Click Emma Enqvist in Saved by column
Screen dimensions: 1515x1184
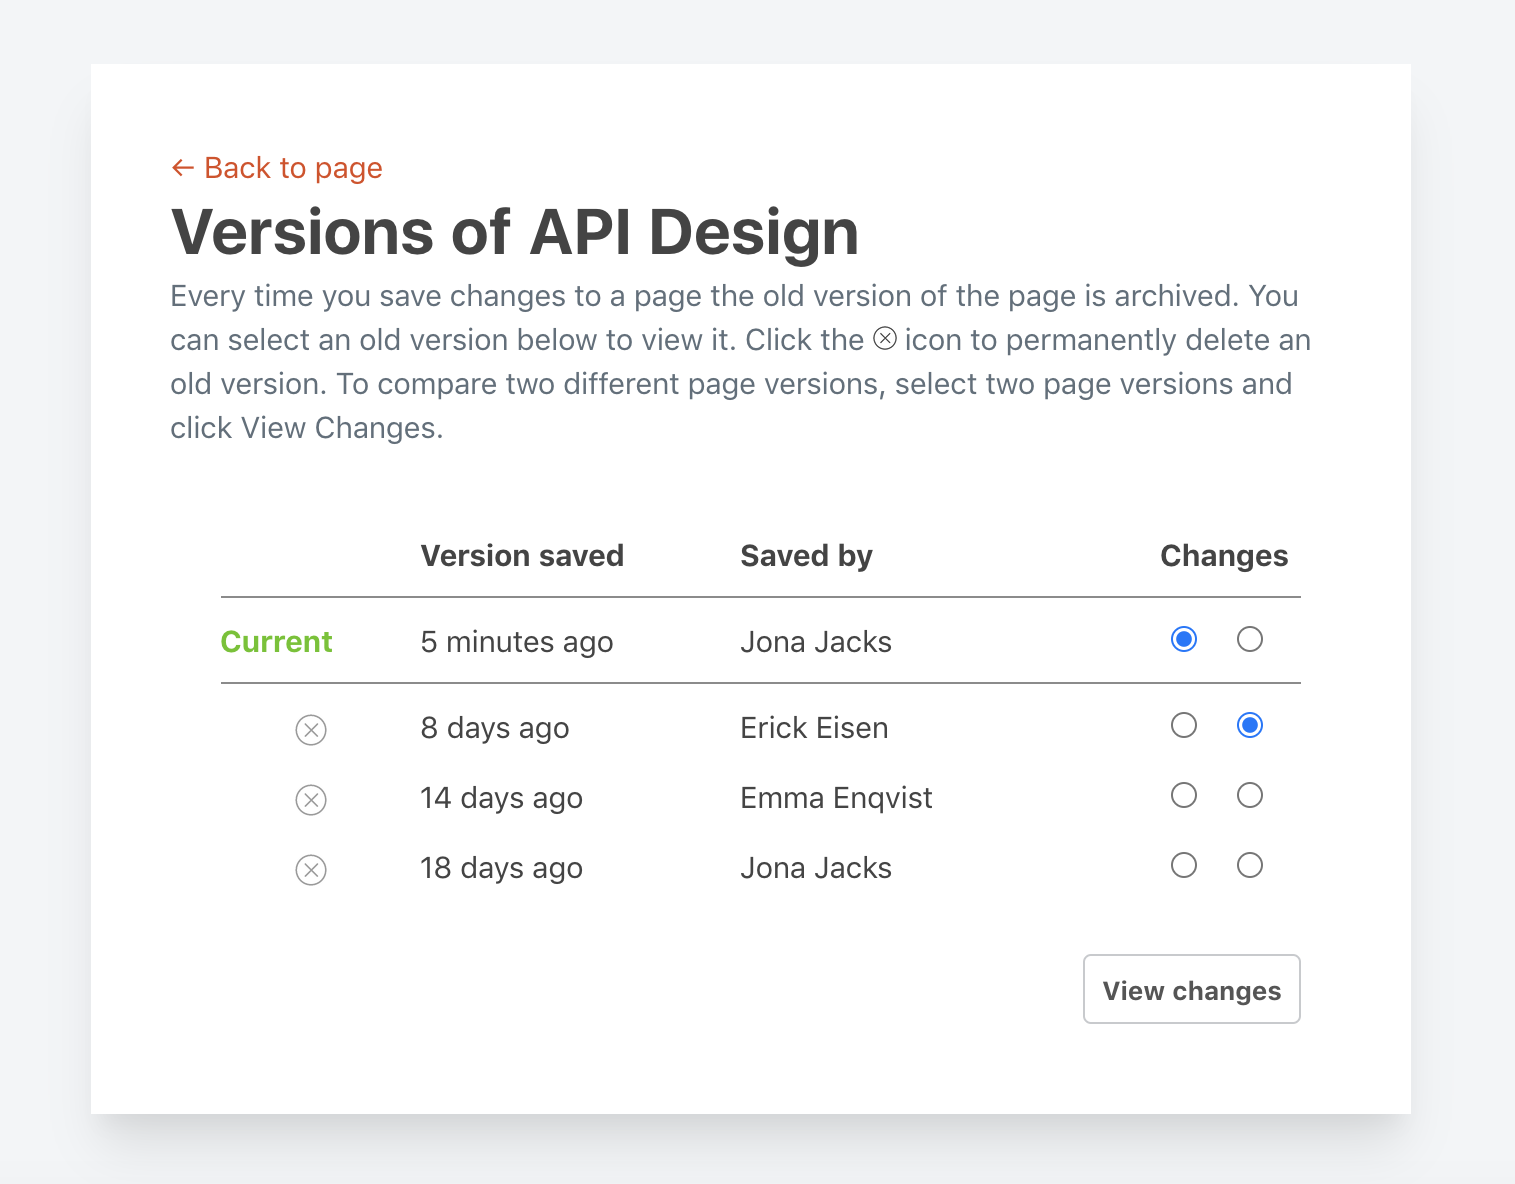pos(836,798)
